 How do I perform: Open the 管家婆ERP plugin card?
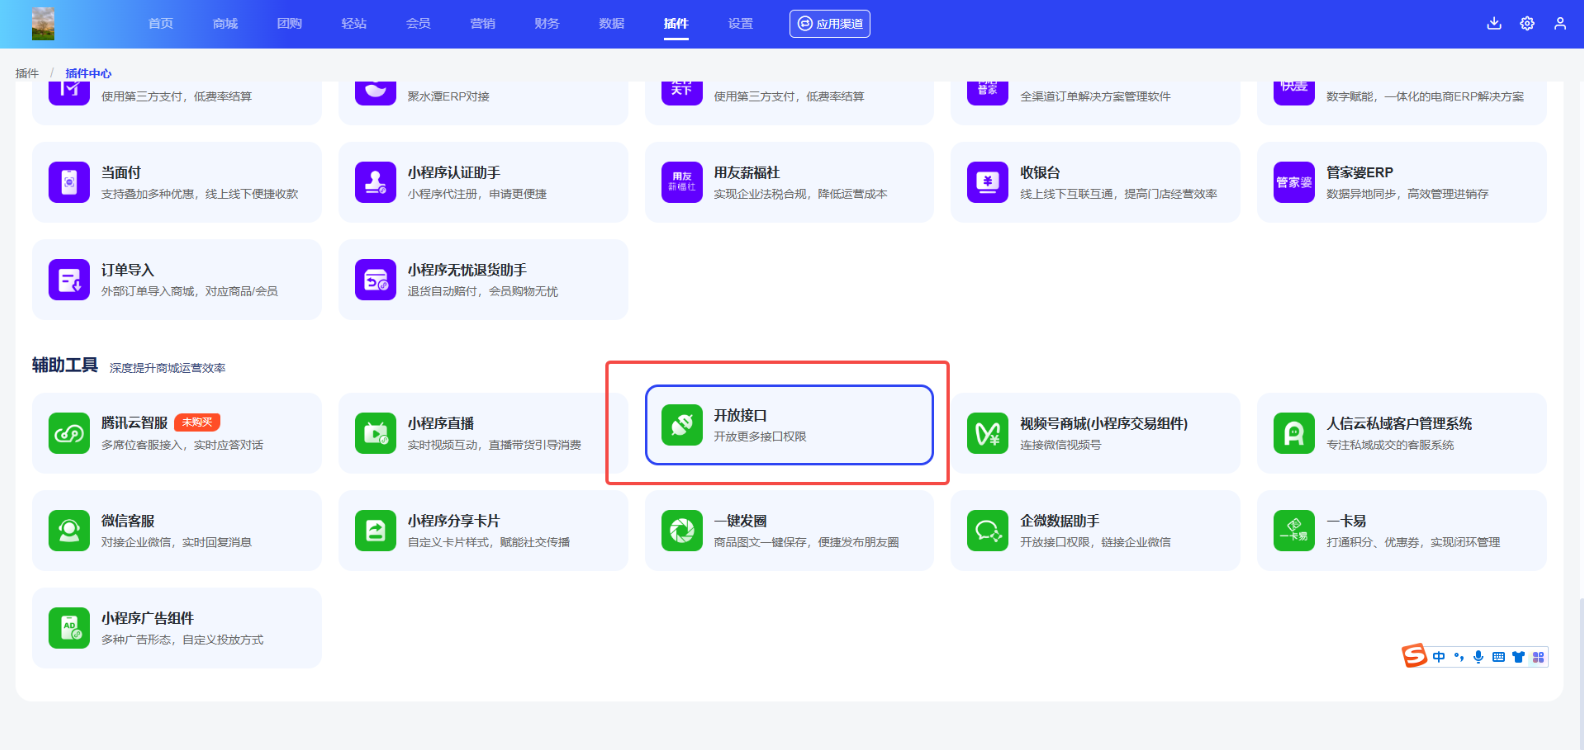click(1401, 182)
